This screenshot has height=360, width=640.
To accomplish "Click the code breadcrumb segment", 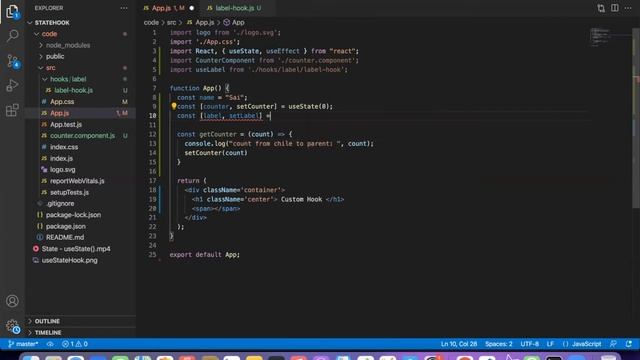I will (x=151, y=23).
